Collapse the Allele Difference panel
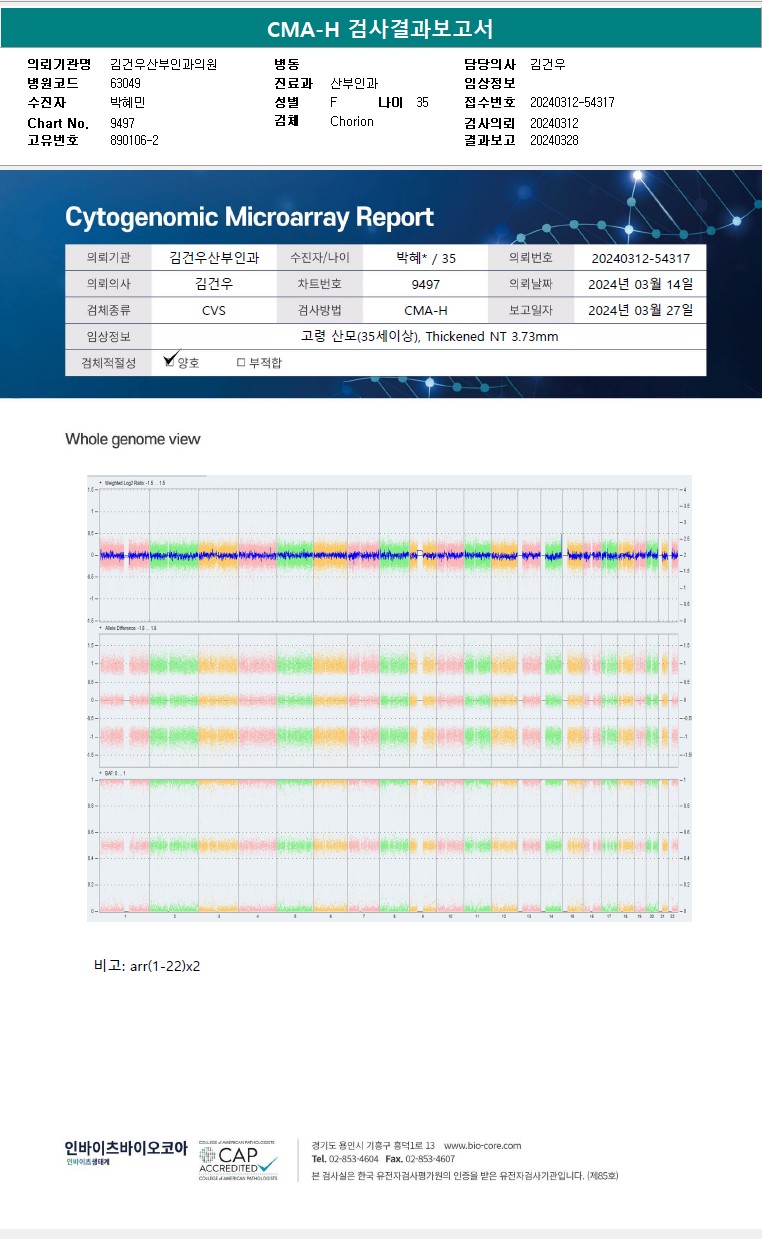 (100, 627)
